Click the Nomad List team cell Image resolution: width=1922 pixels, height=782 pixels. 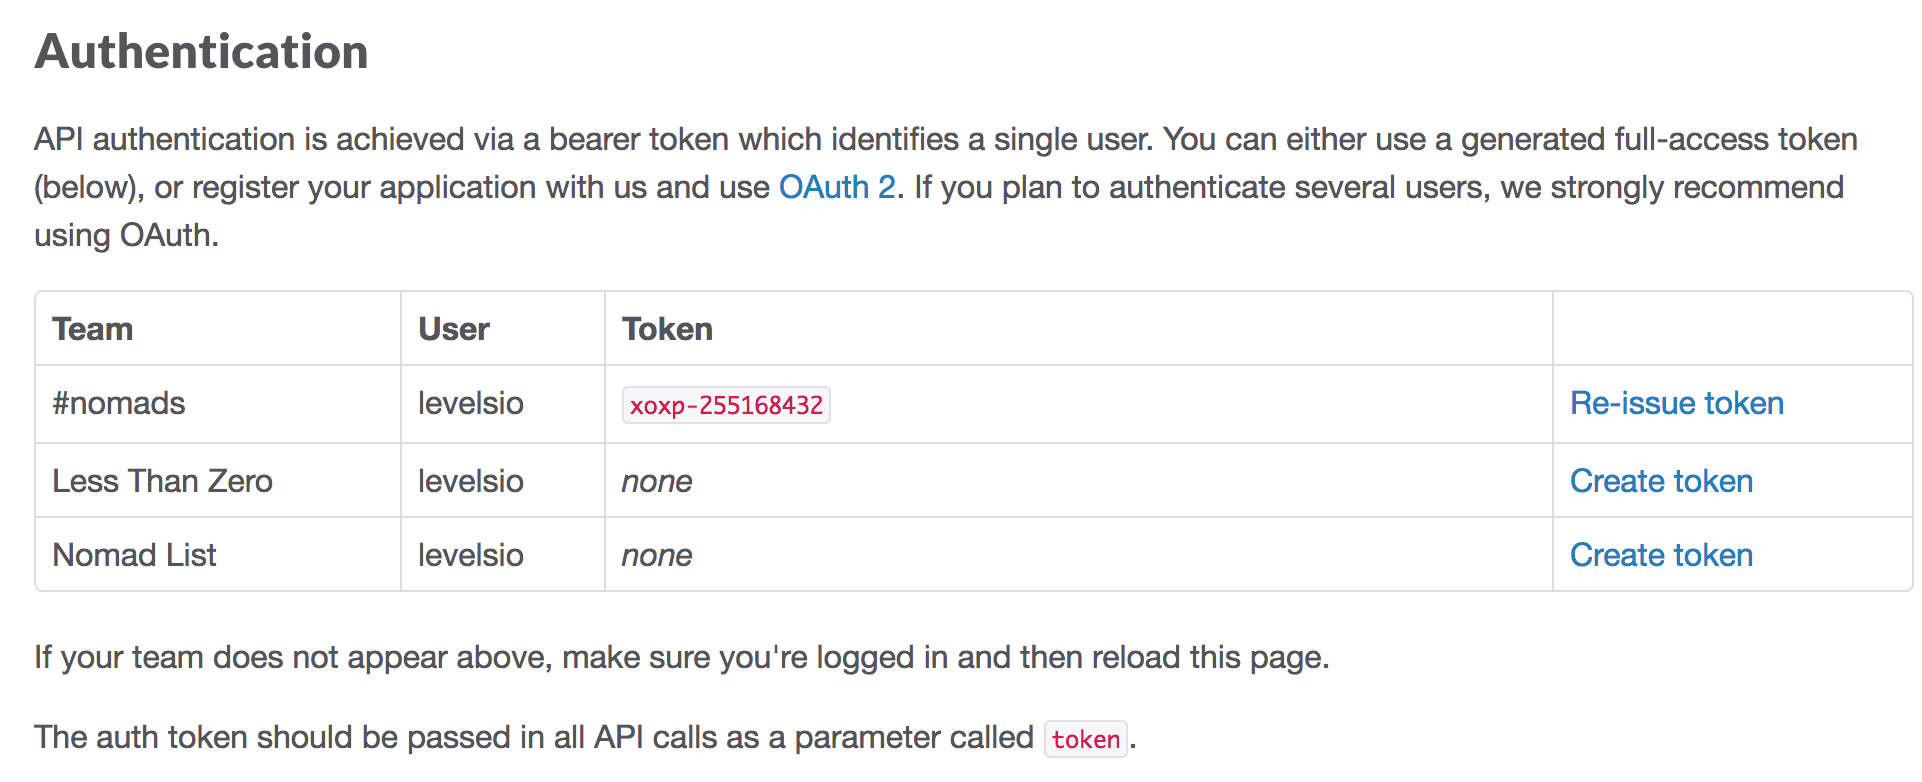(134, 555)
